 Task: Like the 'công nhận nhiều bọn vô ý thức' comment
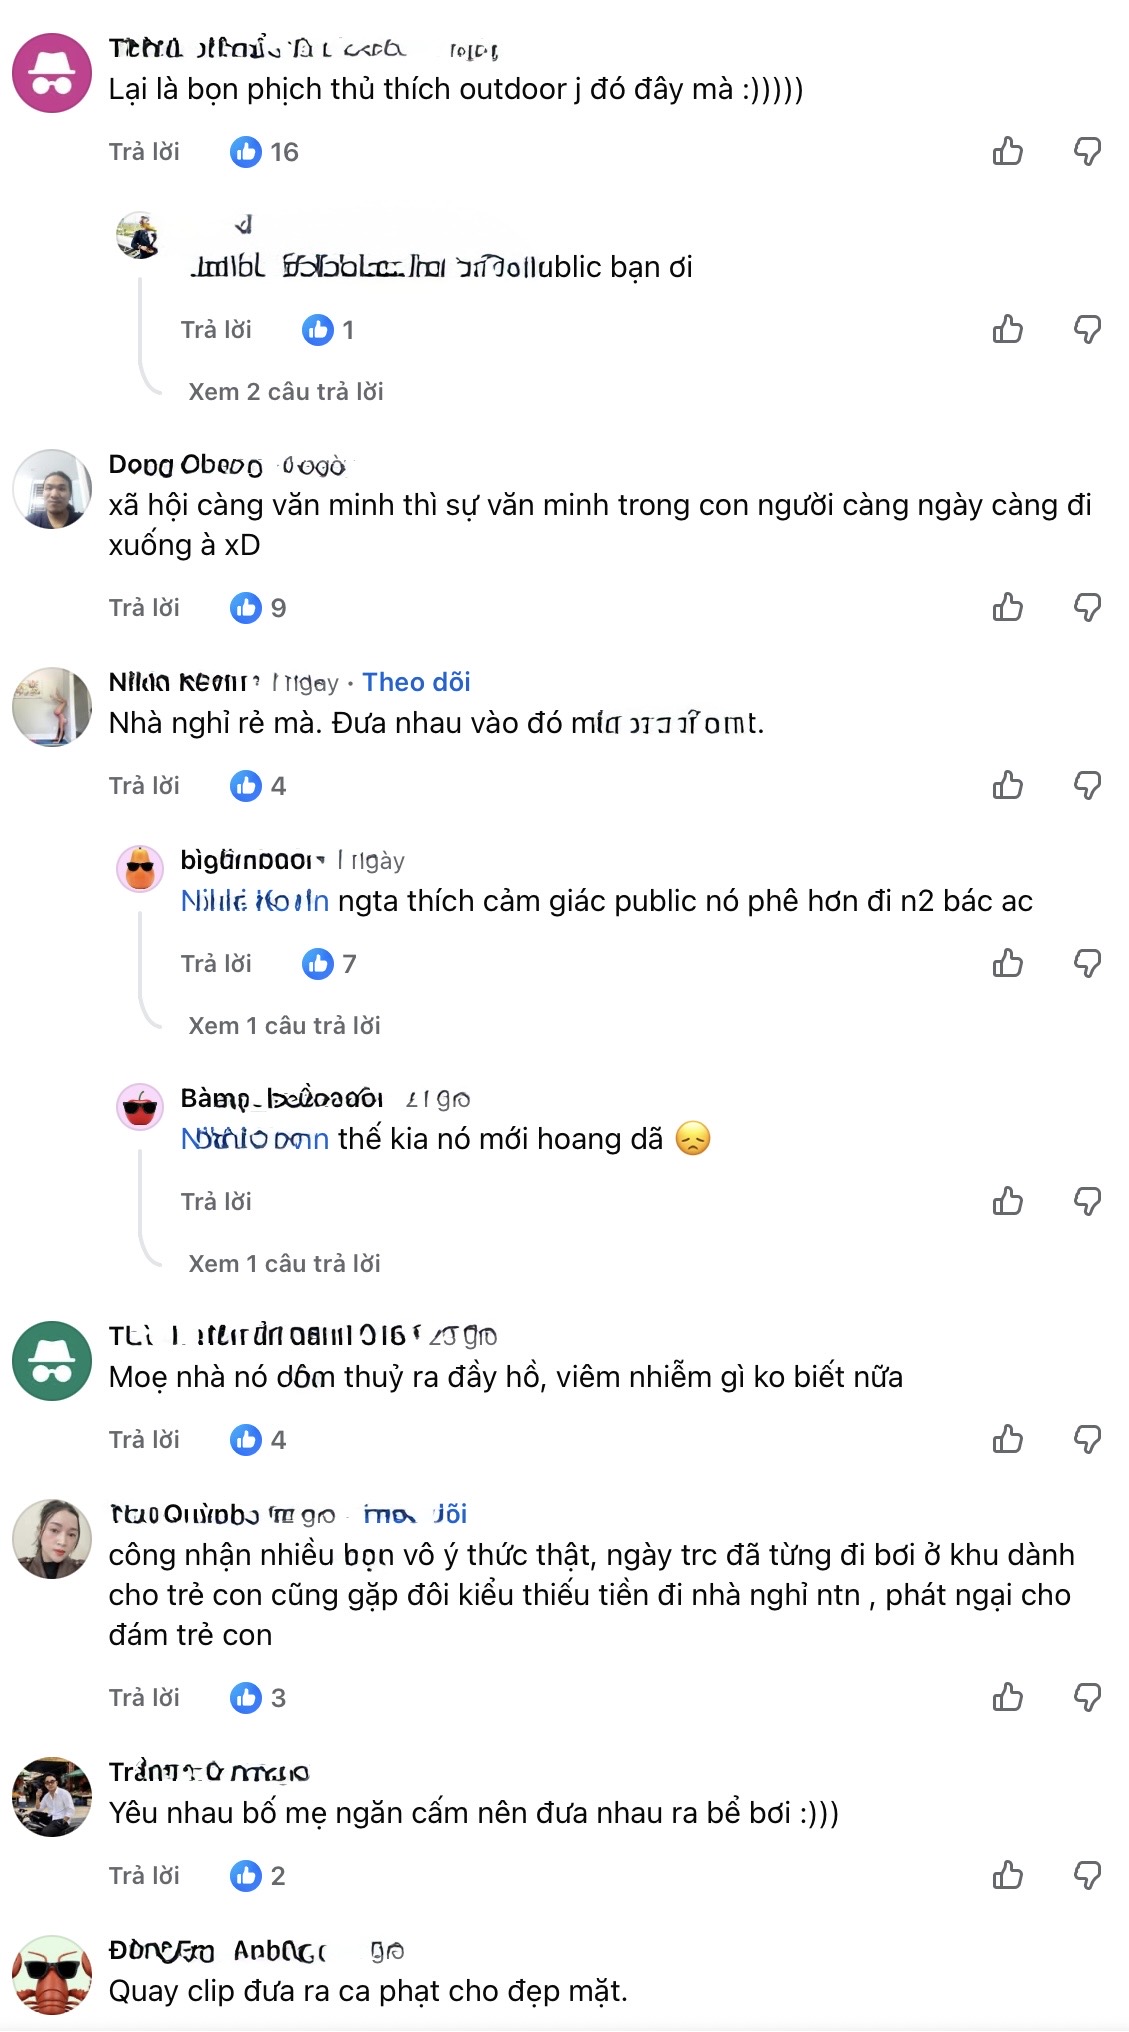[1007, 1697]
